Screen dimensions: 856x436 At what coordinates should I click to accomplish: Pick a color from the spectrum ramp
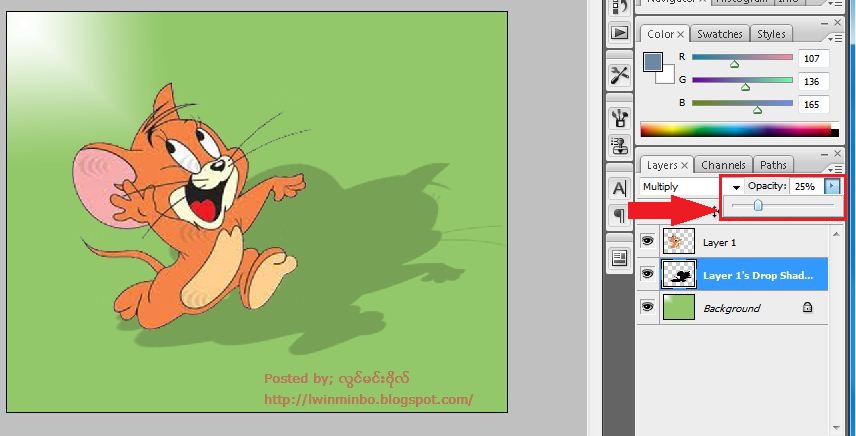(x=735, y=130)
